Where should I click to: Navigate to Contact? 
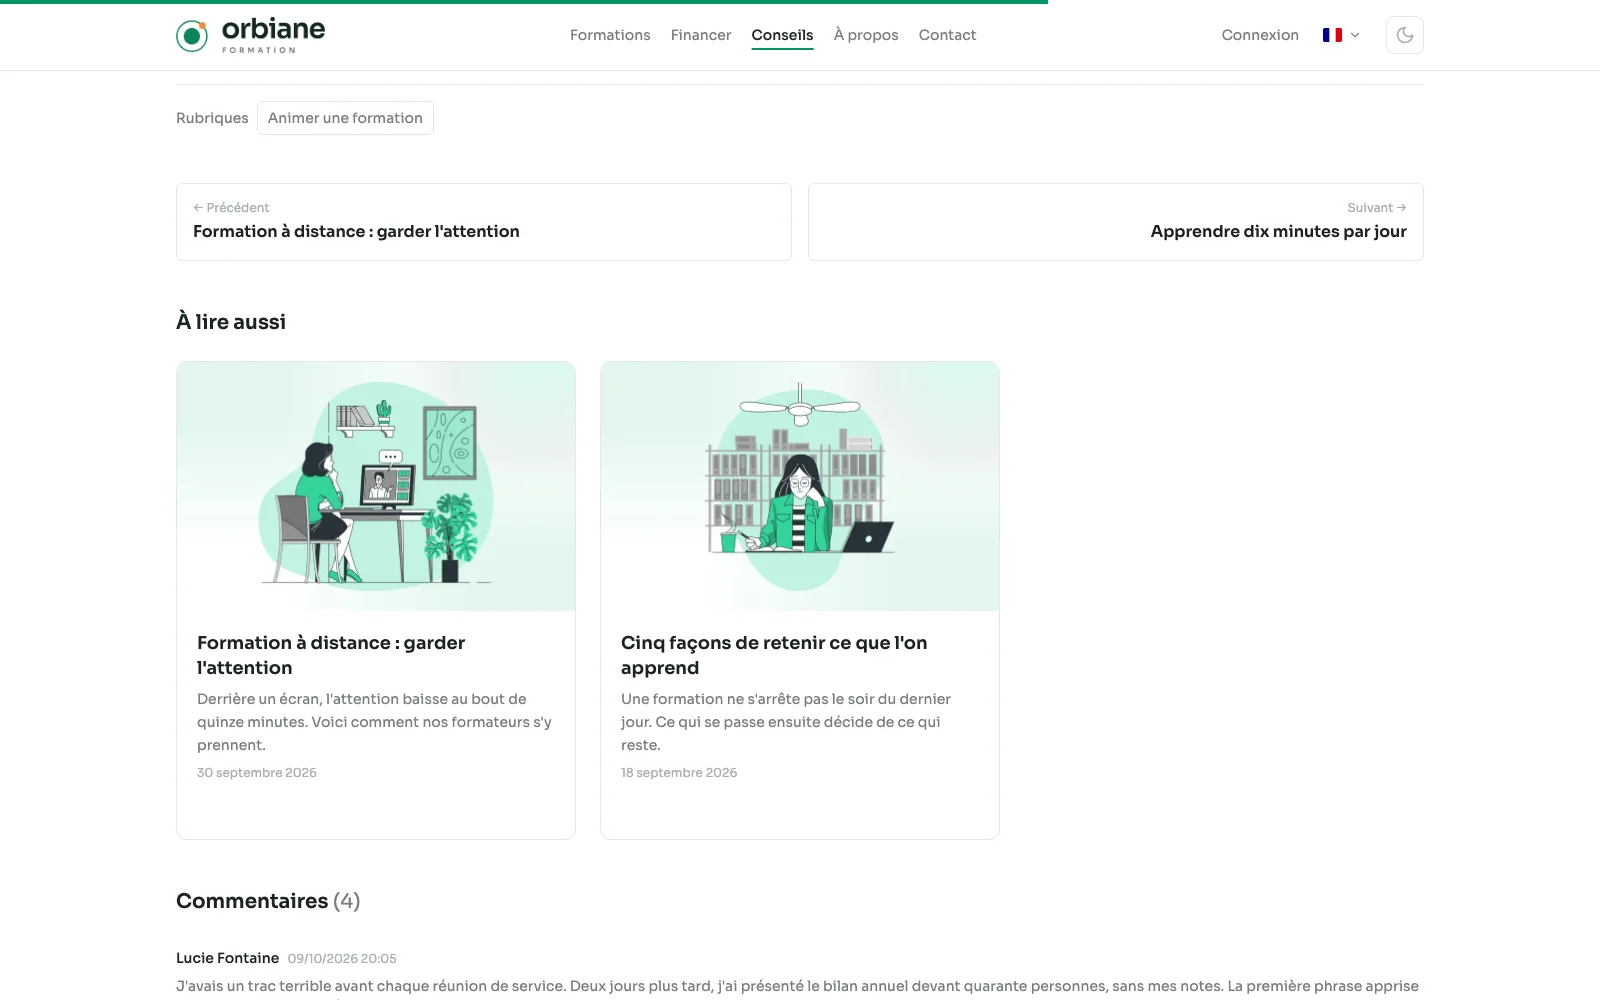947,35
